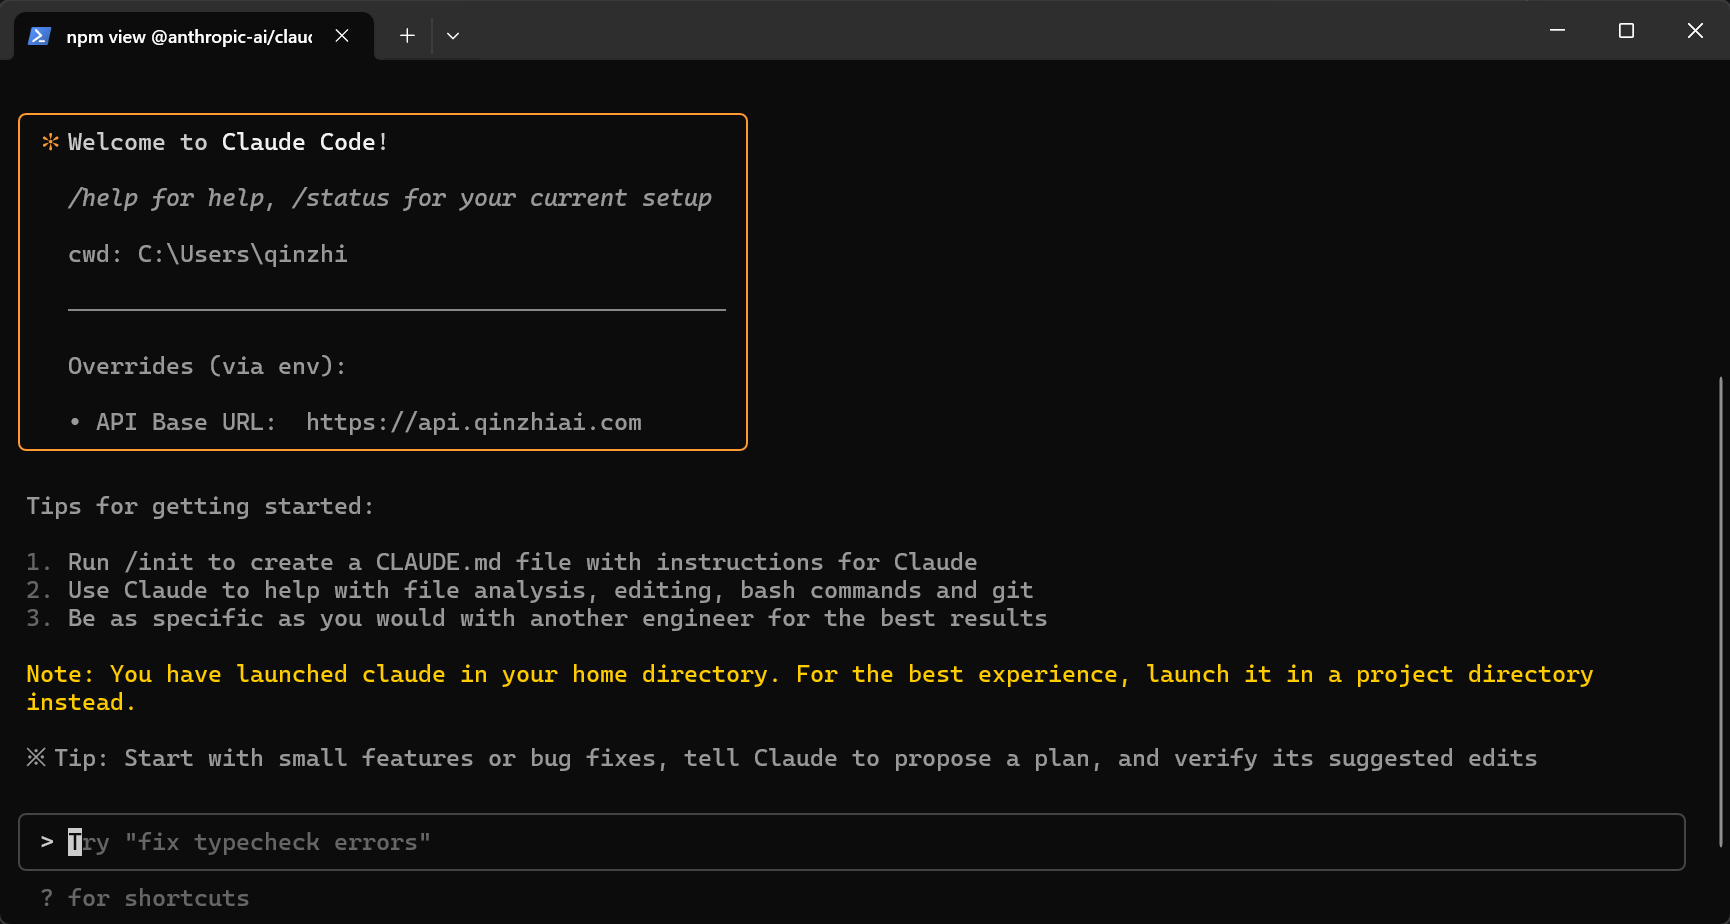This screenshot has height=924, width=1730.
Task: Click the /status command in welcome box
Action: point(340,198)
